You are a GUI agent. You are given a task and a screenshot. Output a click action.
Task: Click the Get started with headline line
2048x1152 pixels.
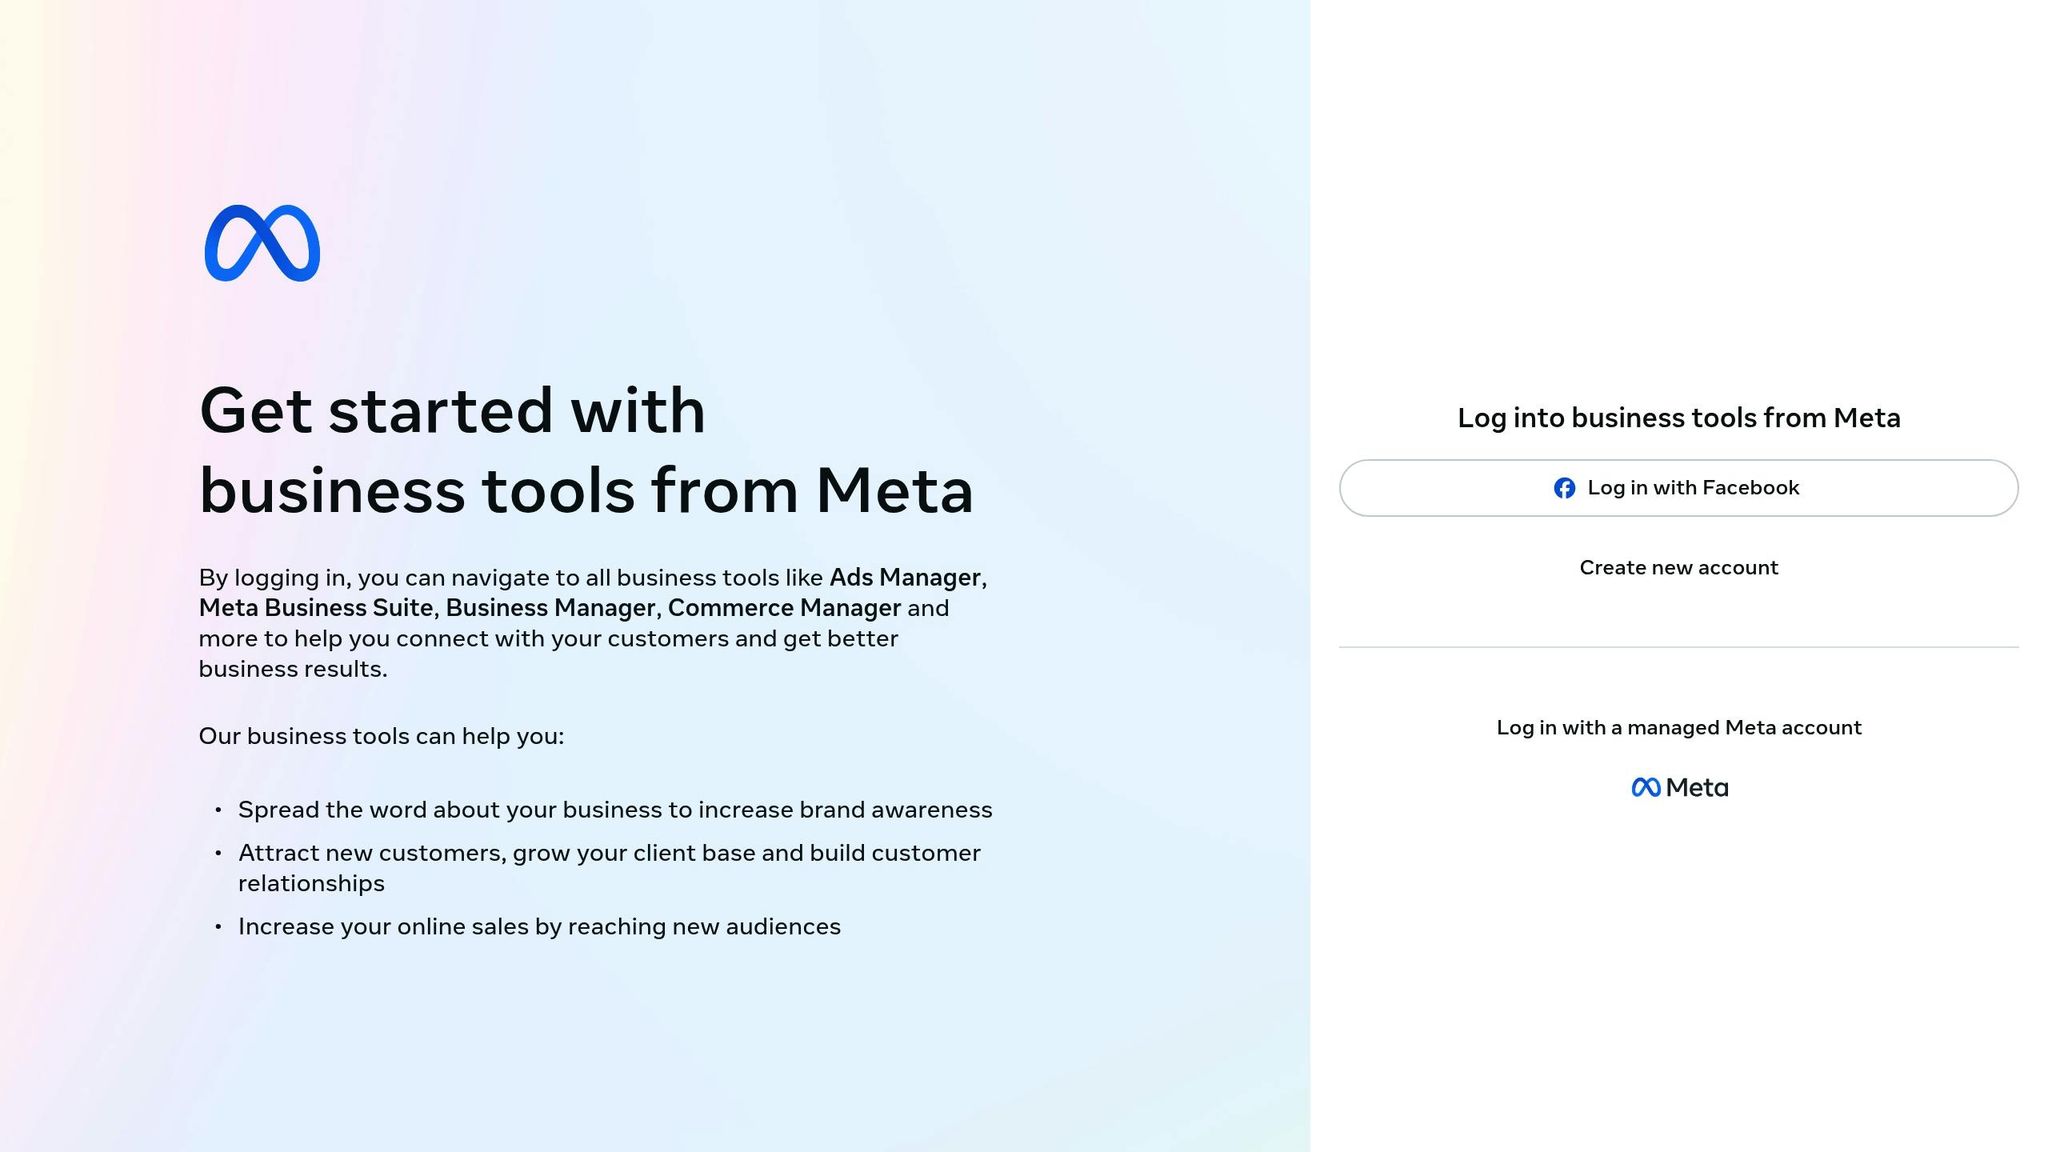[452, 410]
